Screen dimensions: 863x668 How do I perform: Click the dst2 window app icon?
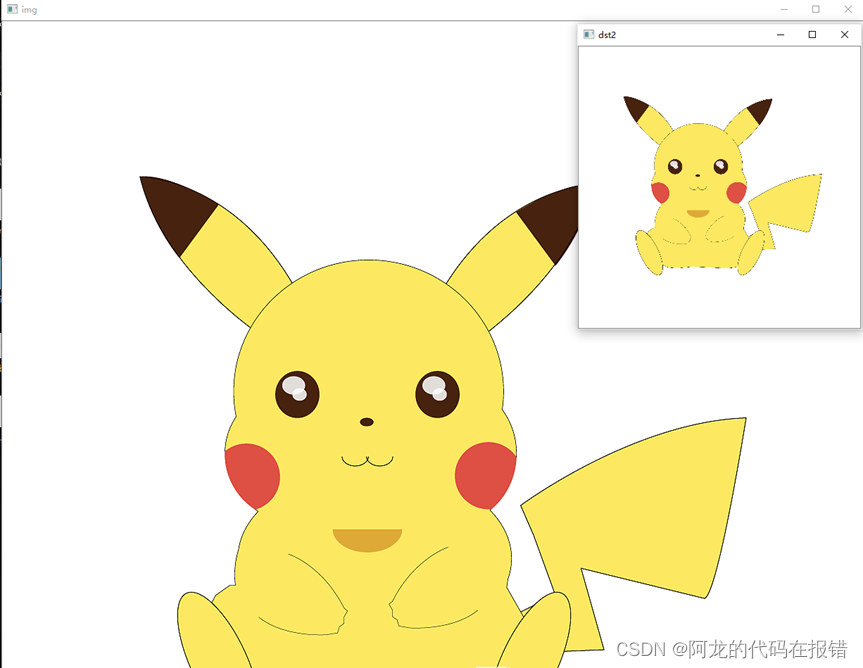click(x=588, y=35)
